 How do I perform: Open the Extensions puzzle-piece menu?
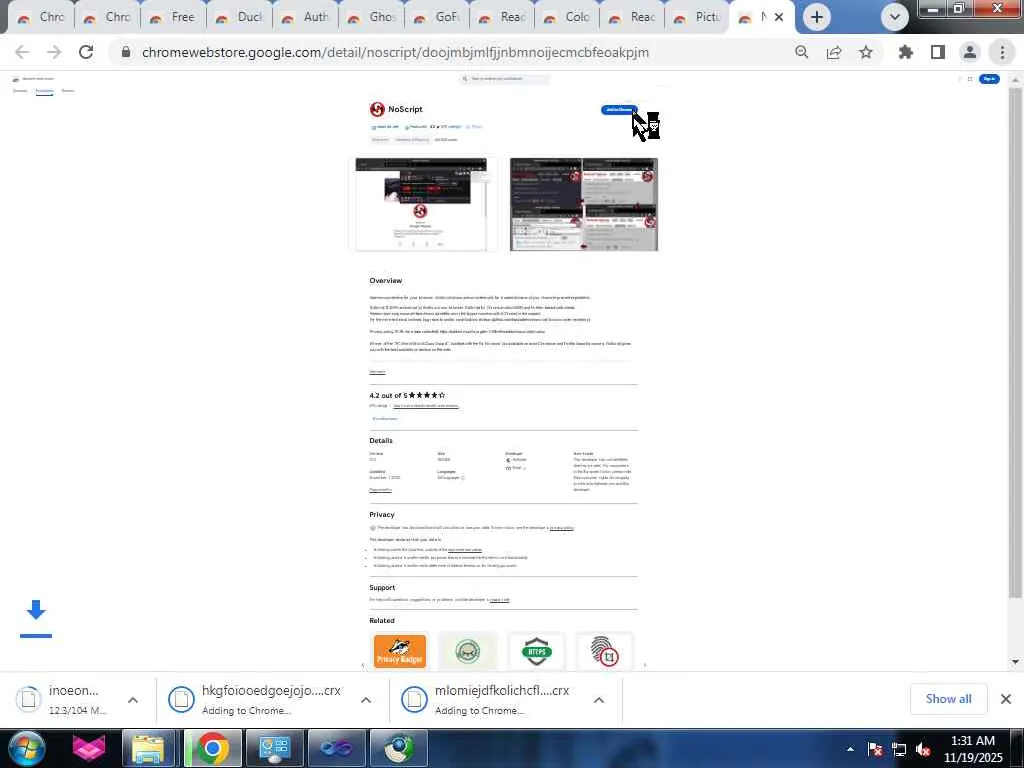(906, 52)
